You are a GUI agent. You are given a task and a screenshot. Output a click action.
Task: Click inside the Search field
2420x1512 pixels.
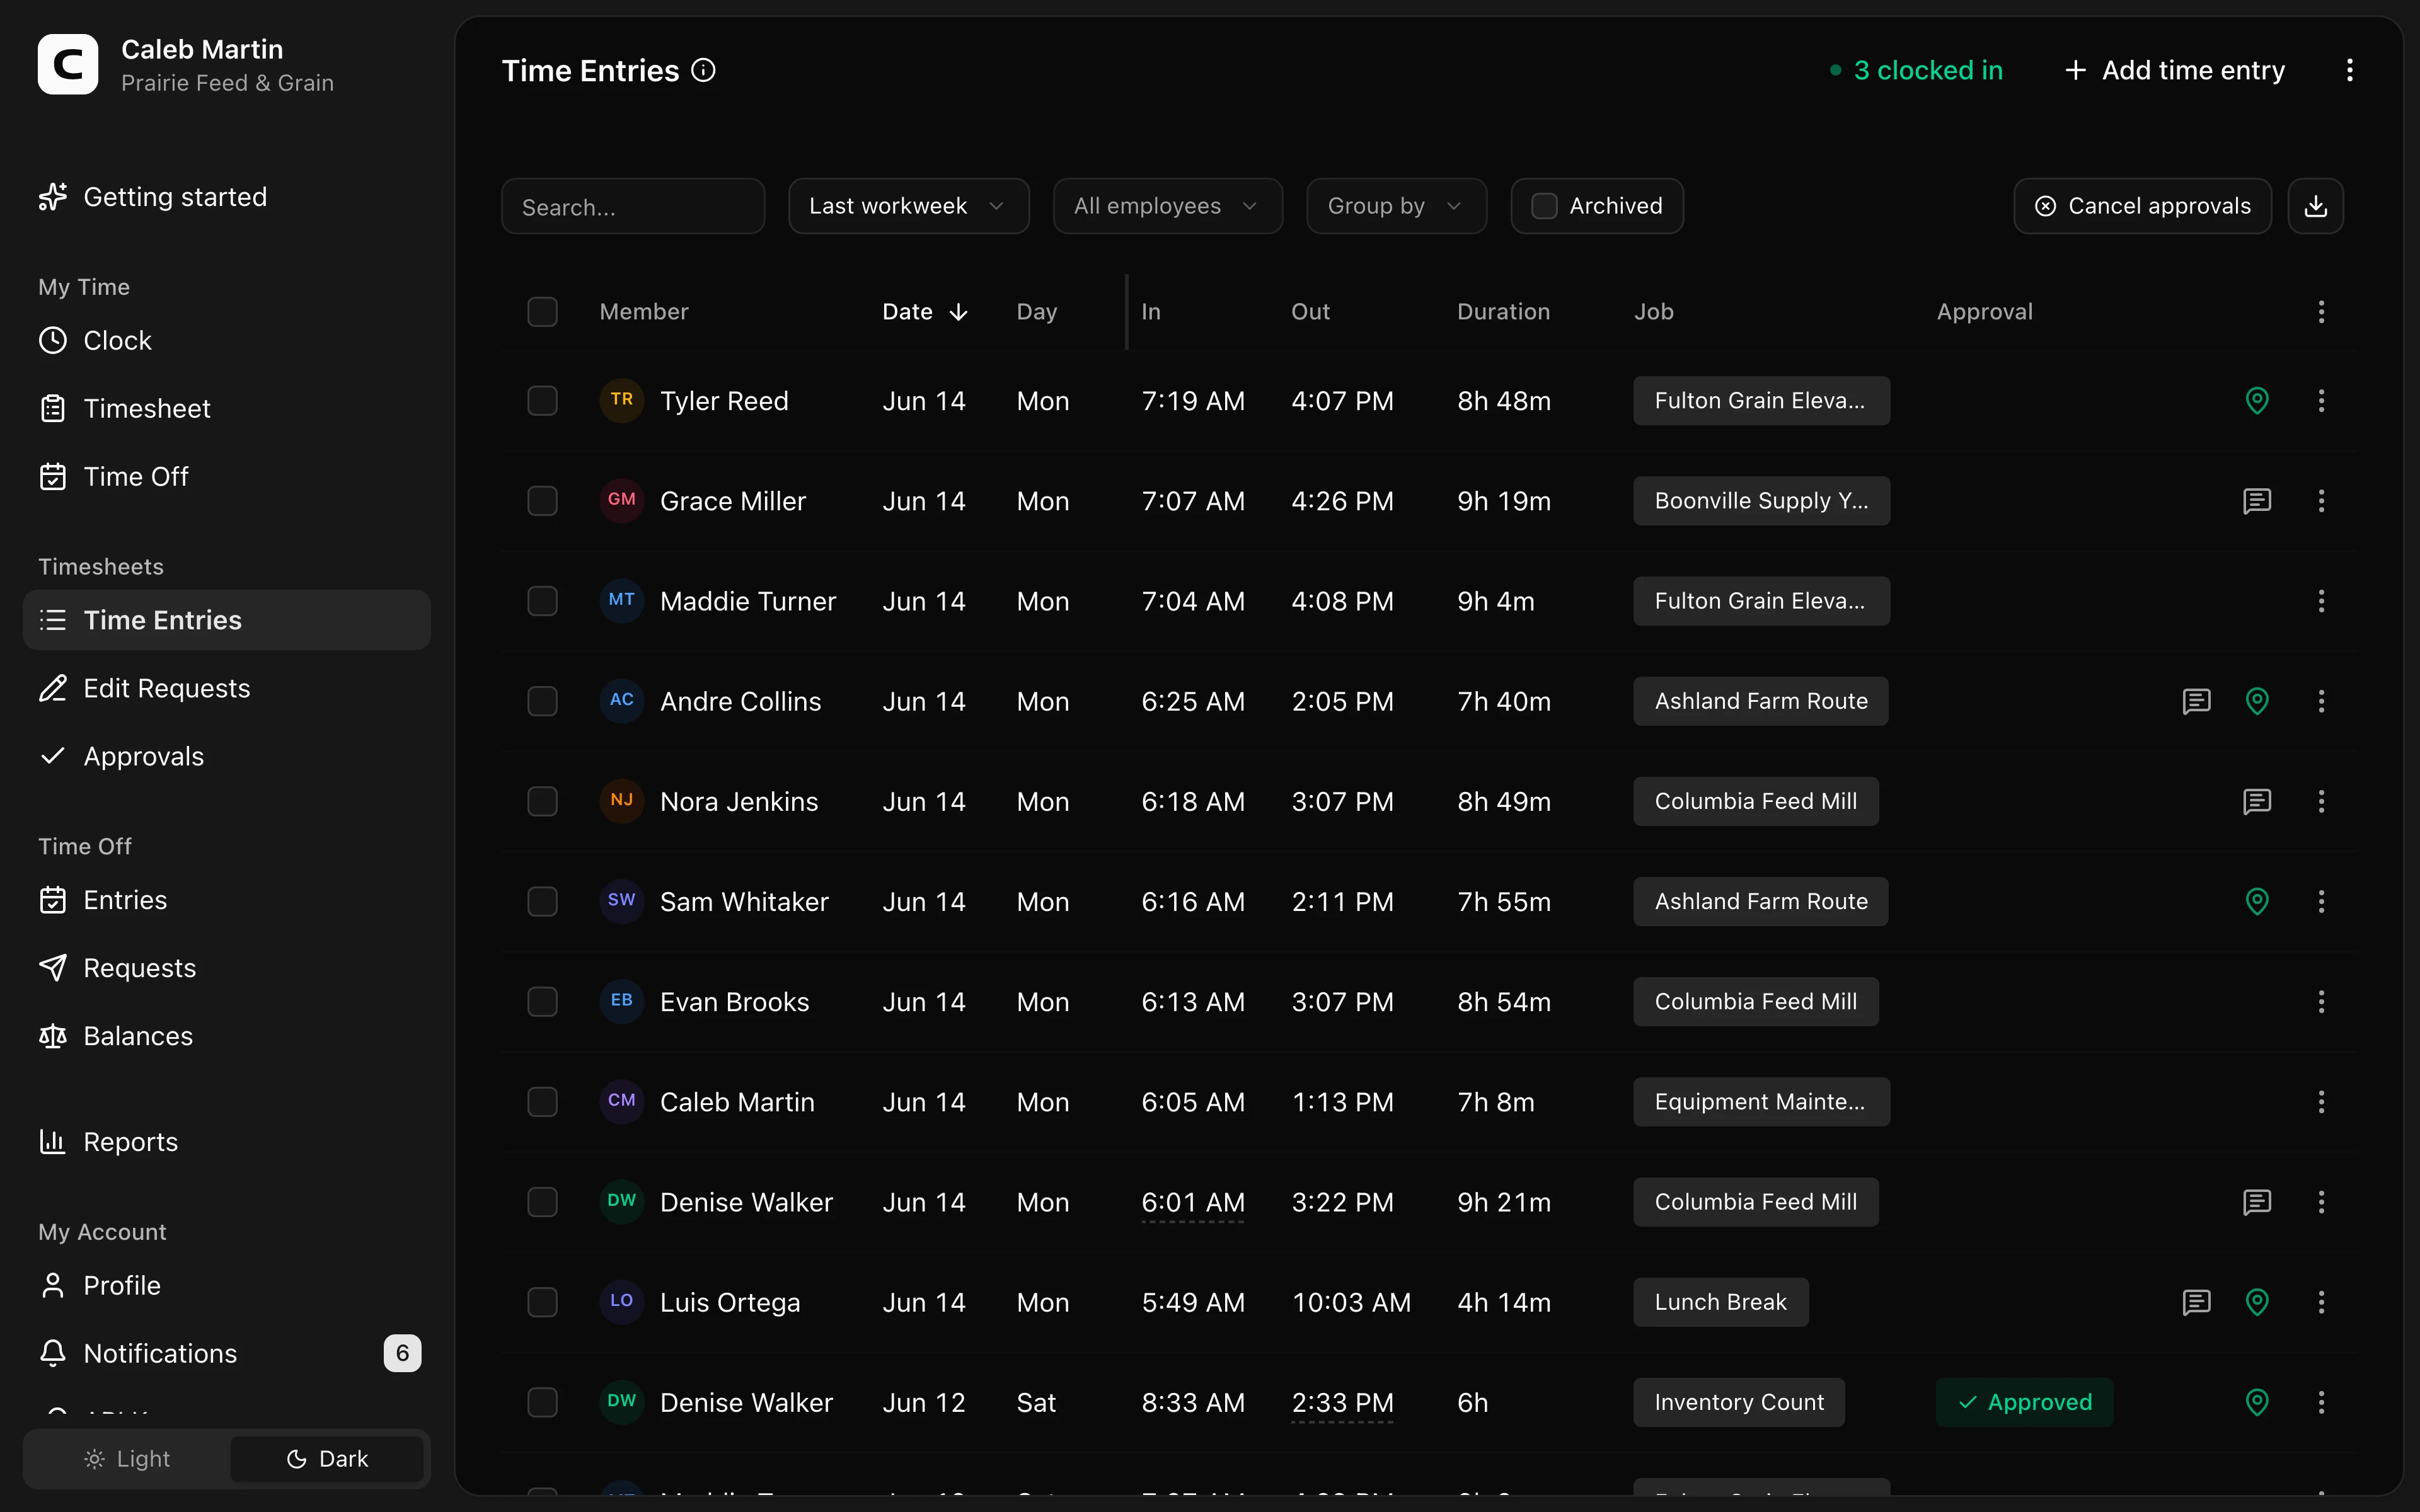633,206
